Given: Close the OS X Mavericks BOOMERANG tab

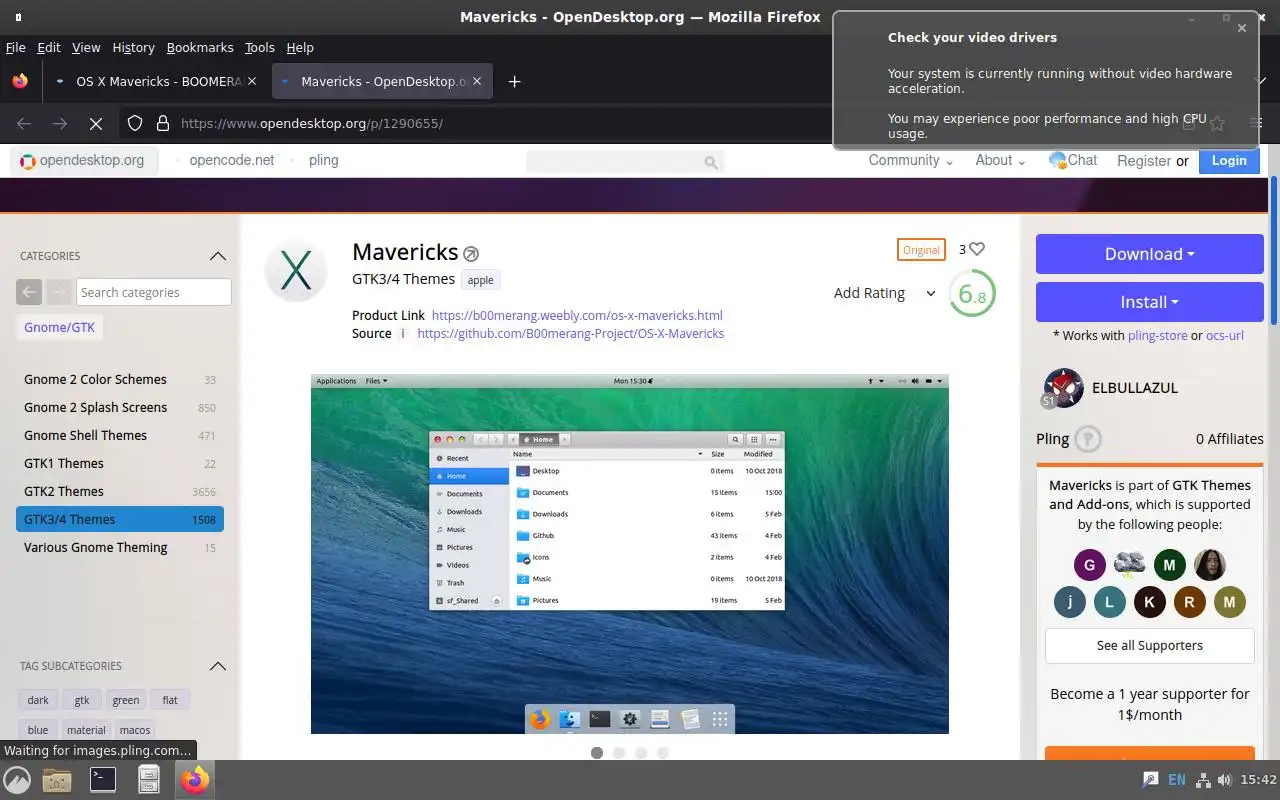Looking at the screenshot, I should click(x=251, y=82).
